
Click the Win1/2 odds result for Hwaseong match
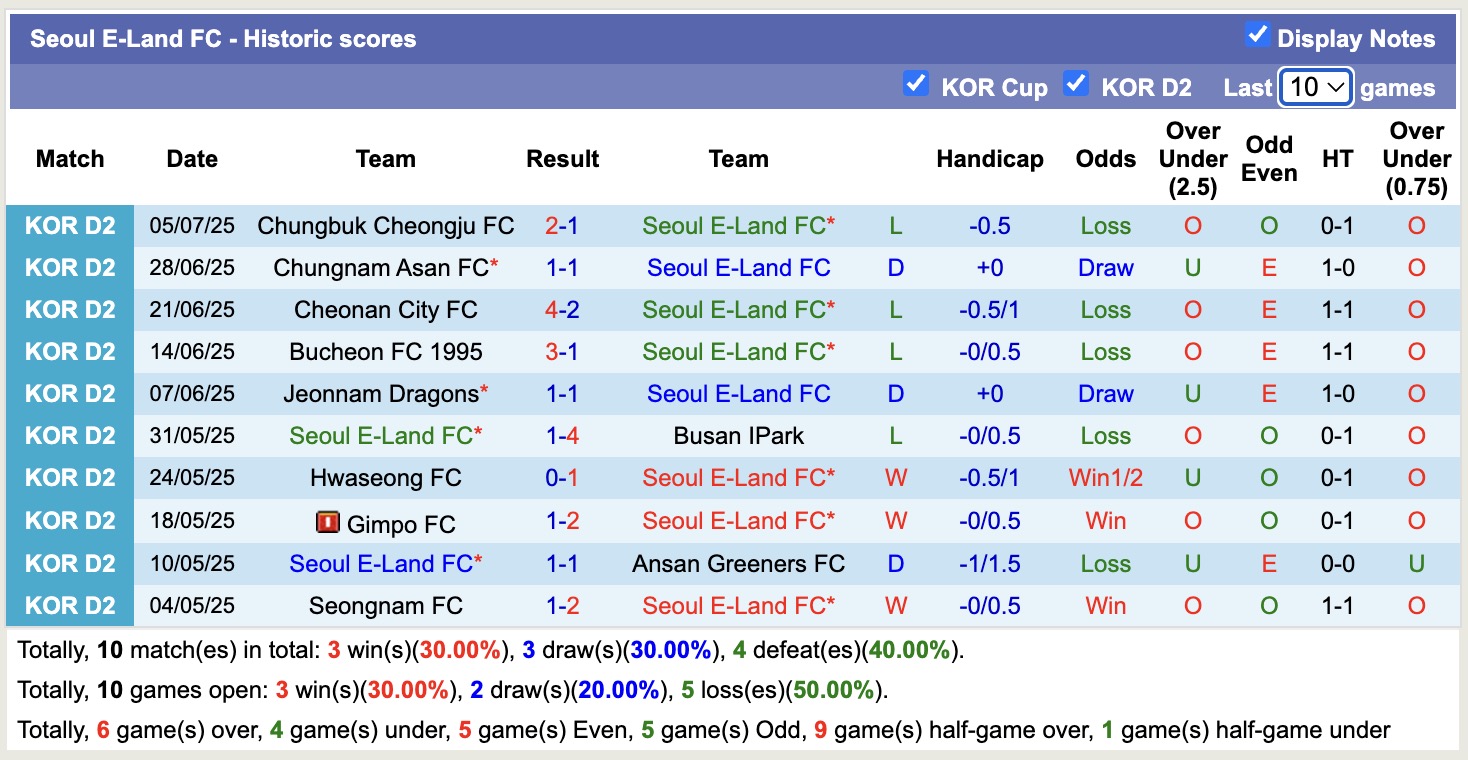[x=1105, y=477]
